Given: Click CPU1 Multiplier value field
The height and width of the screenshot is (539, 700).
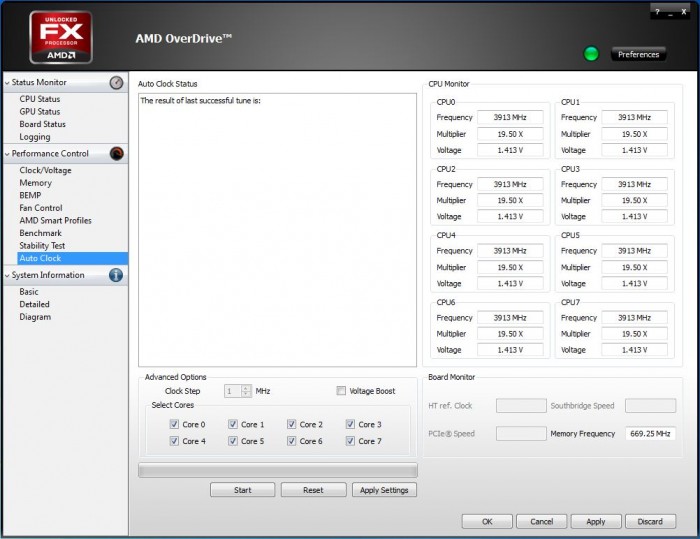Looking at the screenshot, I should click(634, 134).
